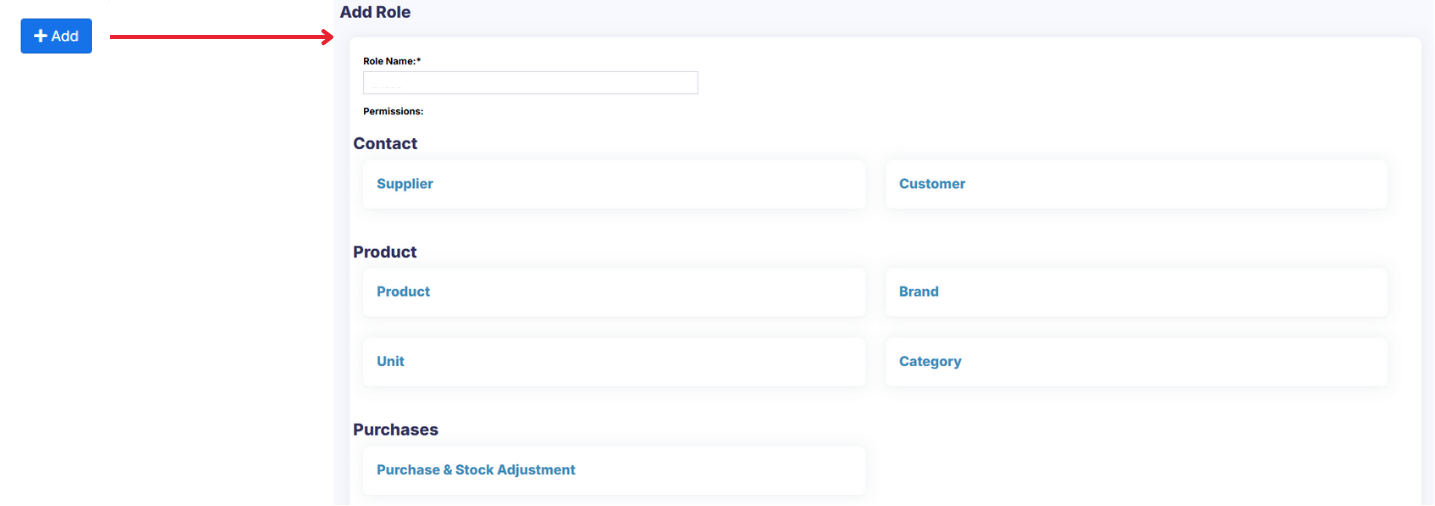Screen dimensions: 1435x506
Task: Click the required asterisk beside Role Name
Action: tap(419, 61)
